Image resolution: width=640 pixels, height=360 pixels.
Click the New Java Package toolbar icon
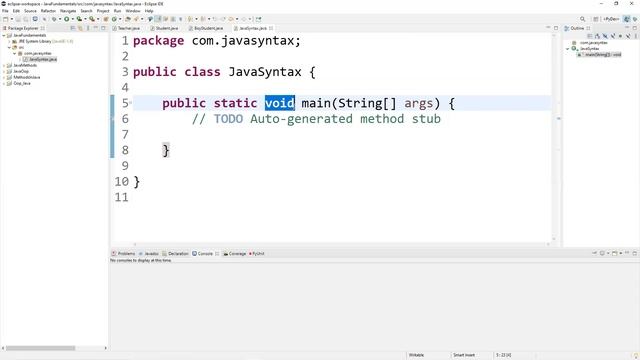pyautogui.click(x=105, y=19)
